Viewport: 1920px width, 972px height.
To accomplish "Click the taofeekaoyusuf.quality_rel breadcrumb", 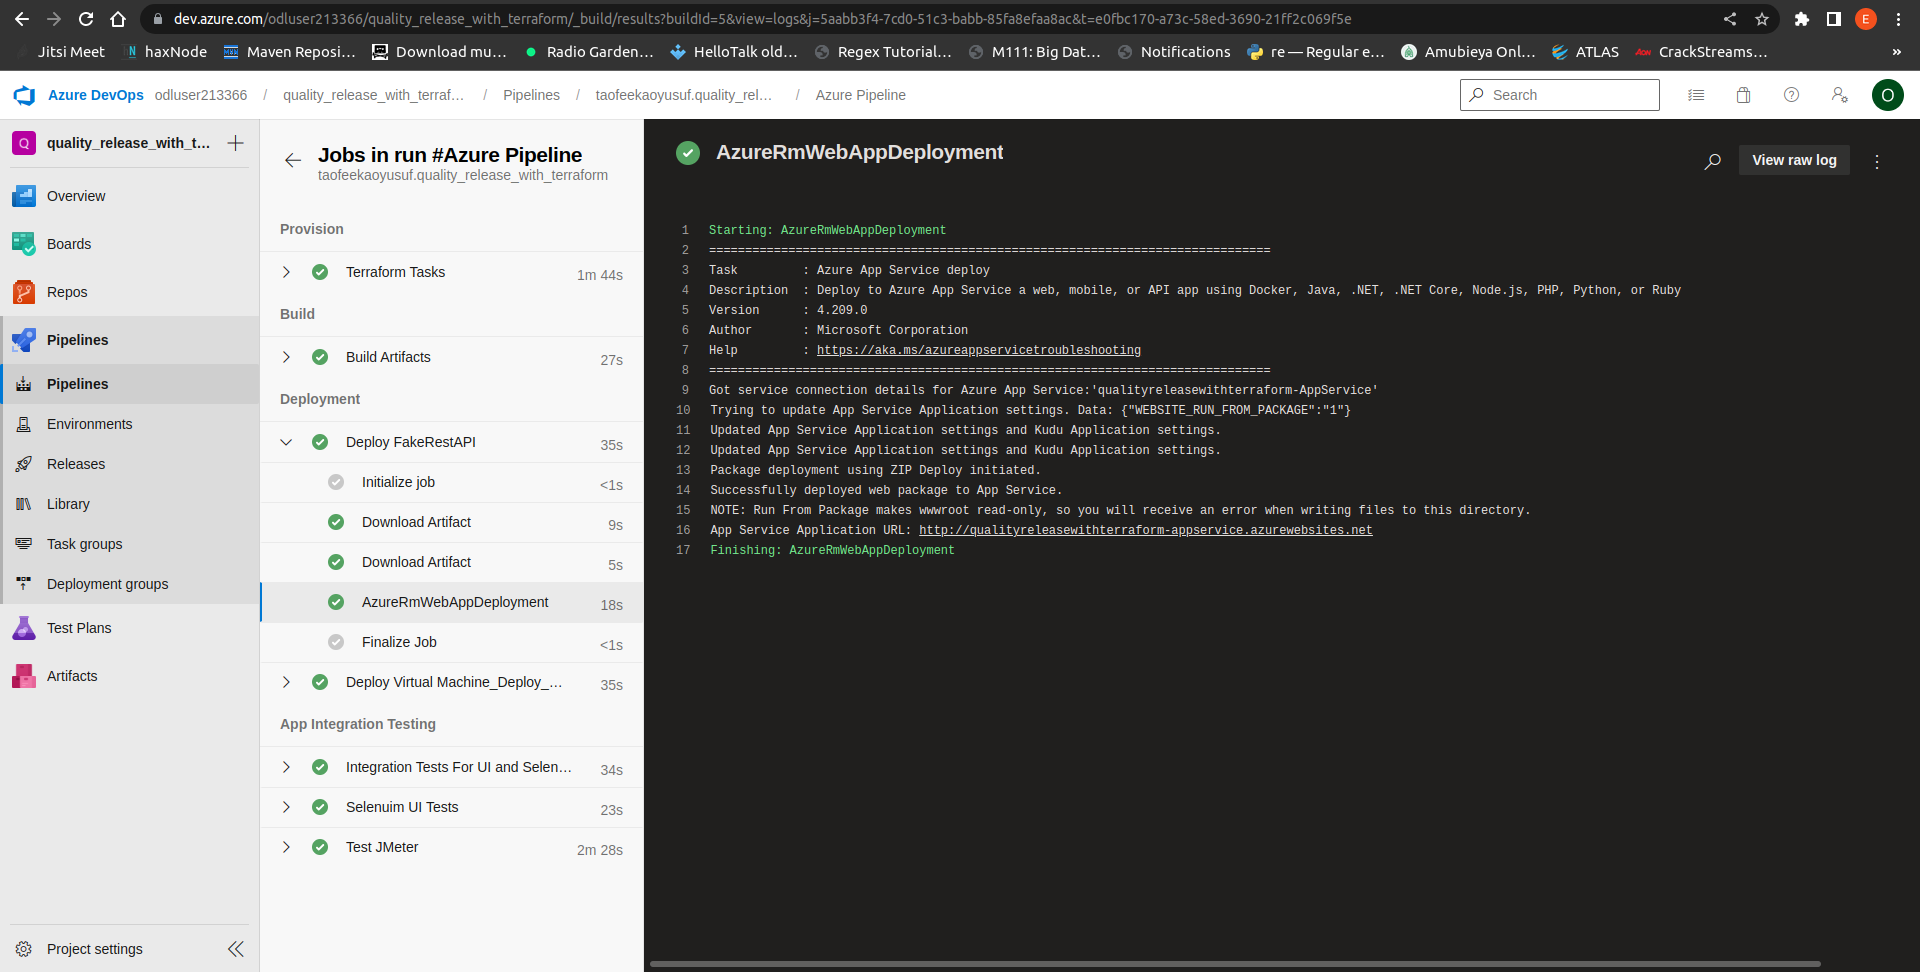I will pyautogui.click(x=684, y=95).
